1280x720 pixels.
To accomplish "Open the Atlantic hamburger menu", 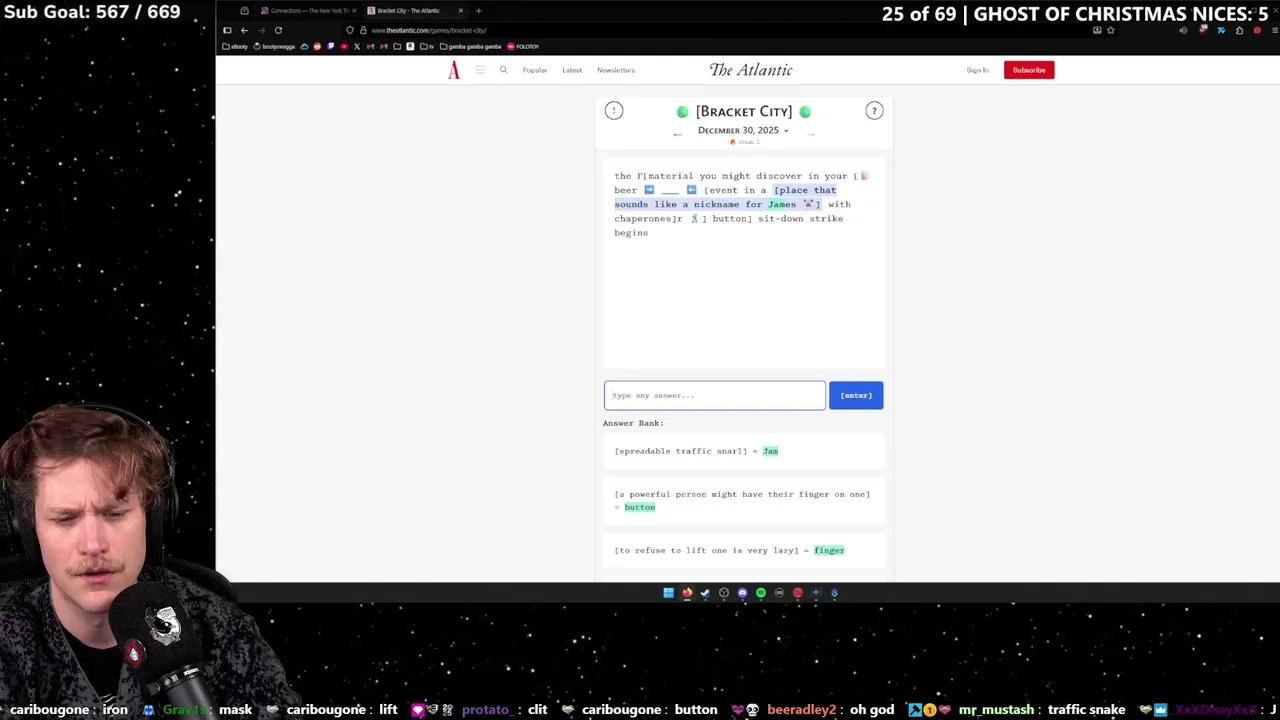I will [480, 70].
